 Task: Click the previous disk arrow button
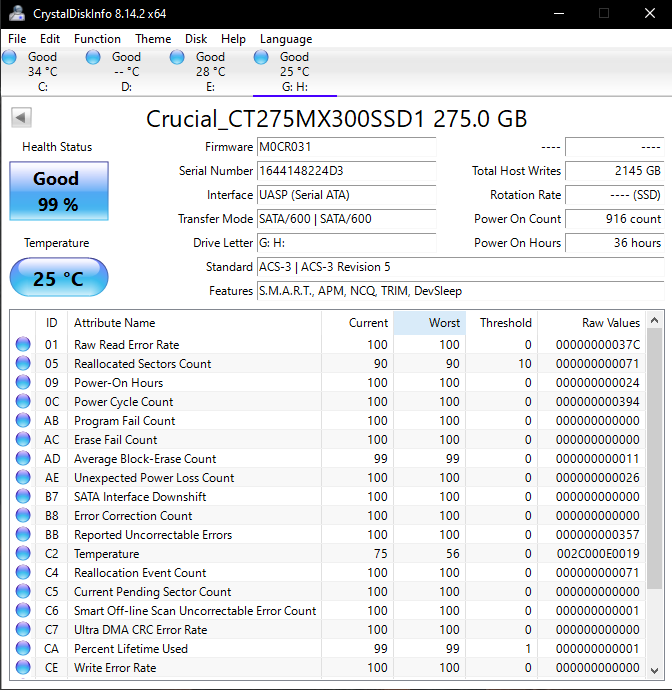(21, 117)
